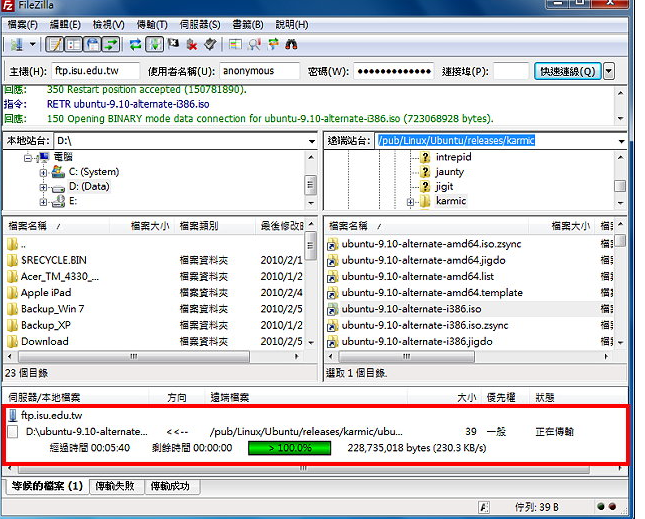Click the 密碼(W) password field
The height and width of the screenshot is (519, 645).
(x=394, y=71)
